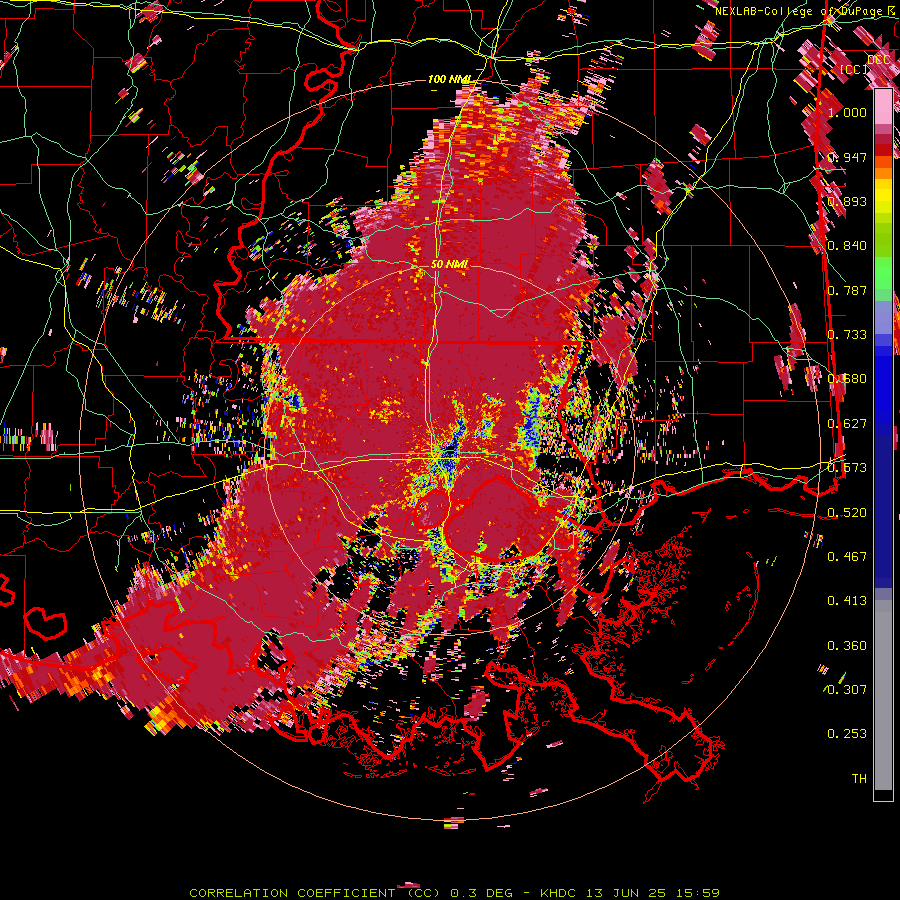Click the 100 NMI range ring label

pos(449,79)
